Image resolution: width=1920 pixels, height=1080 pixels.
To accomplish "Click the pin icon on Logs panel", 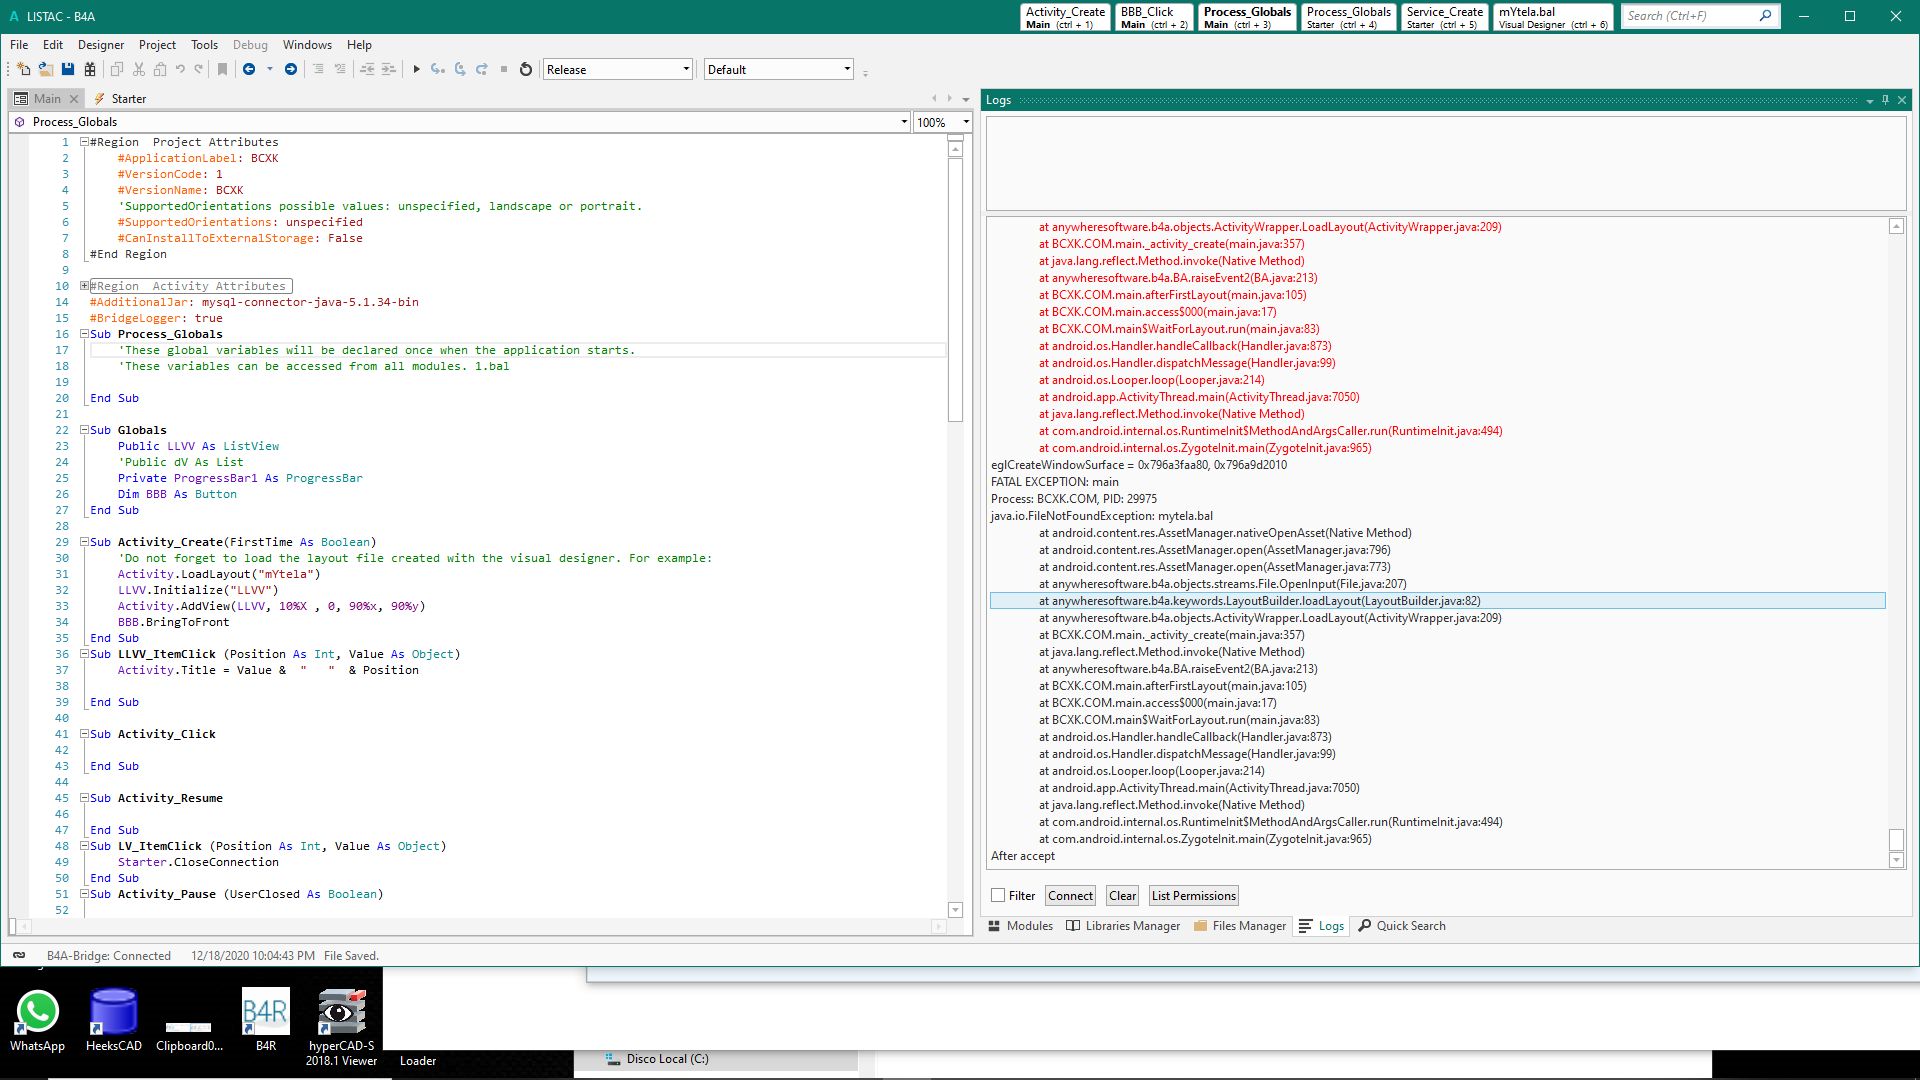I will pos(1885,99).
